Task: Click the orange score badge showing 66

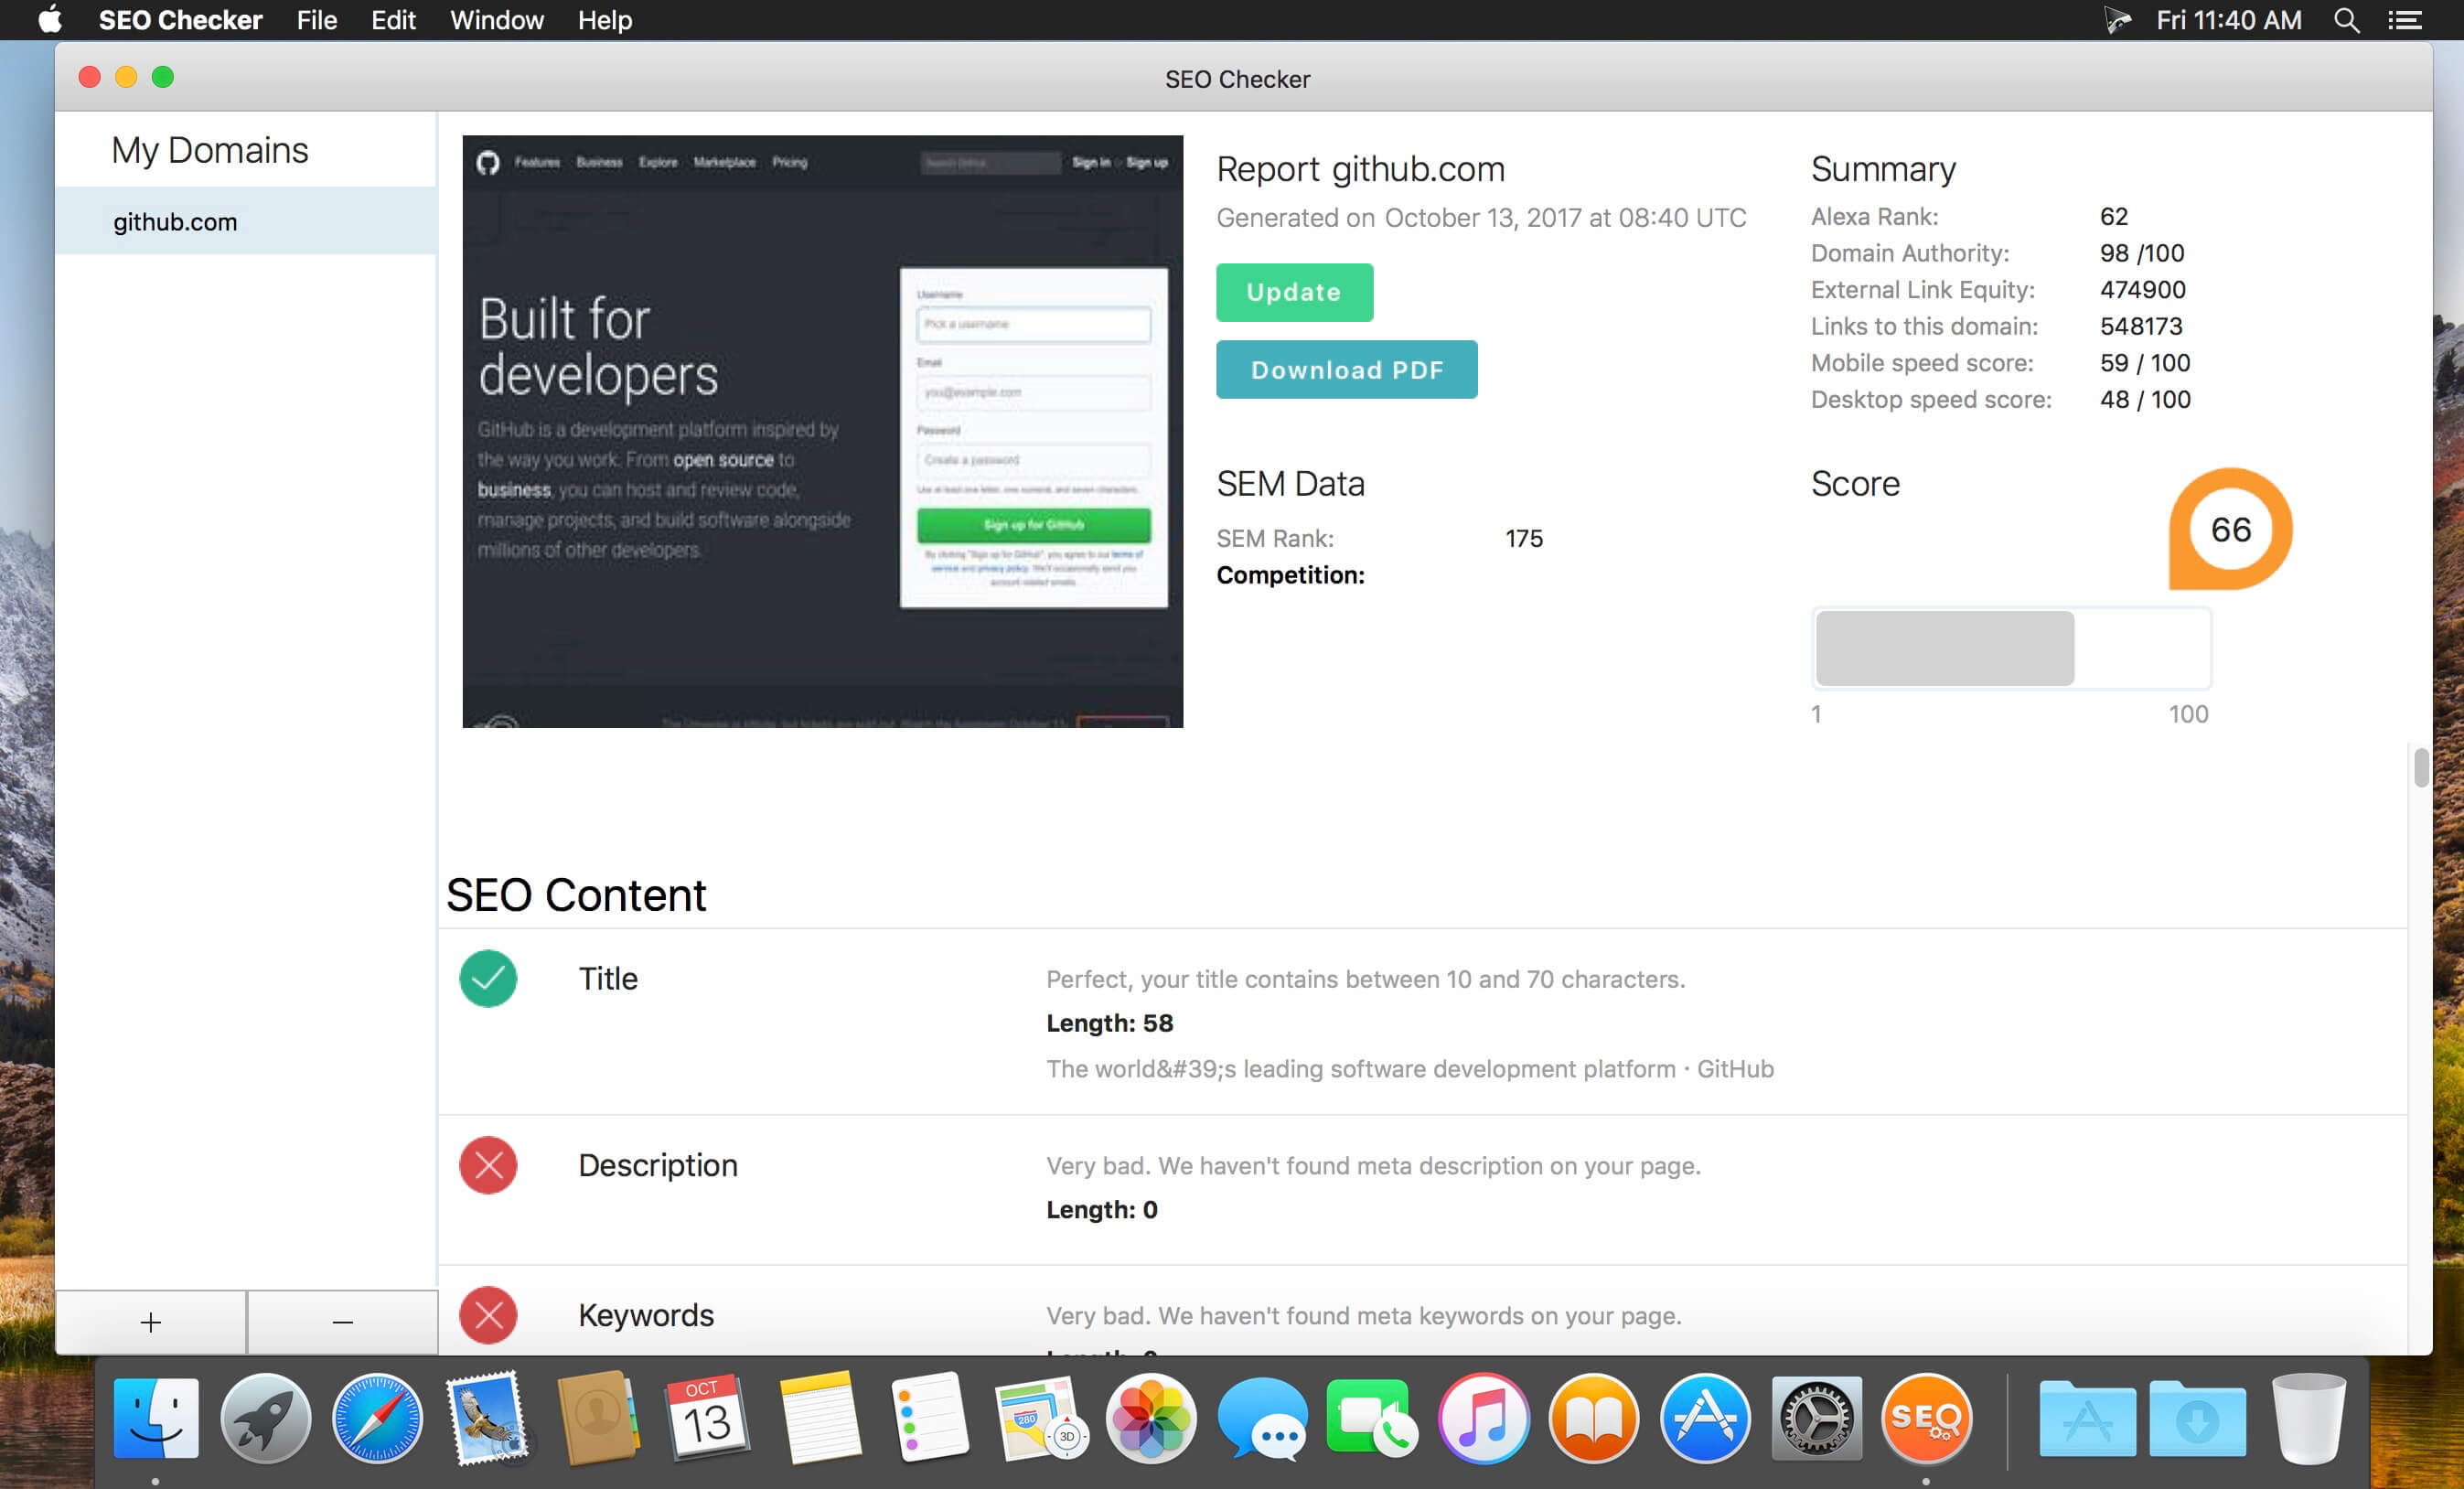Action: 2230,529
